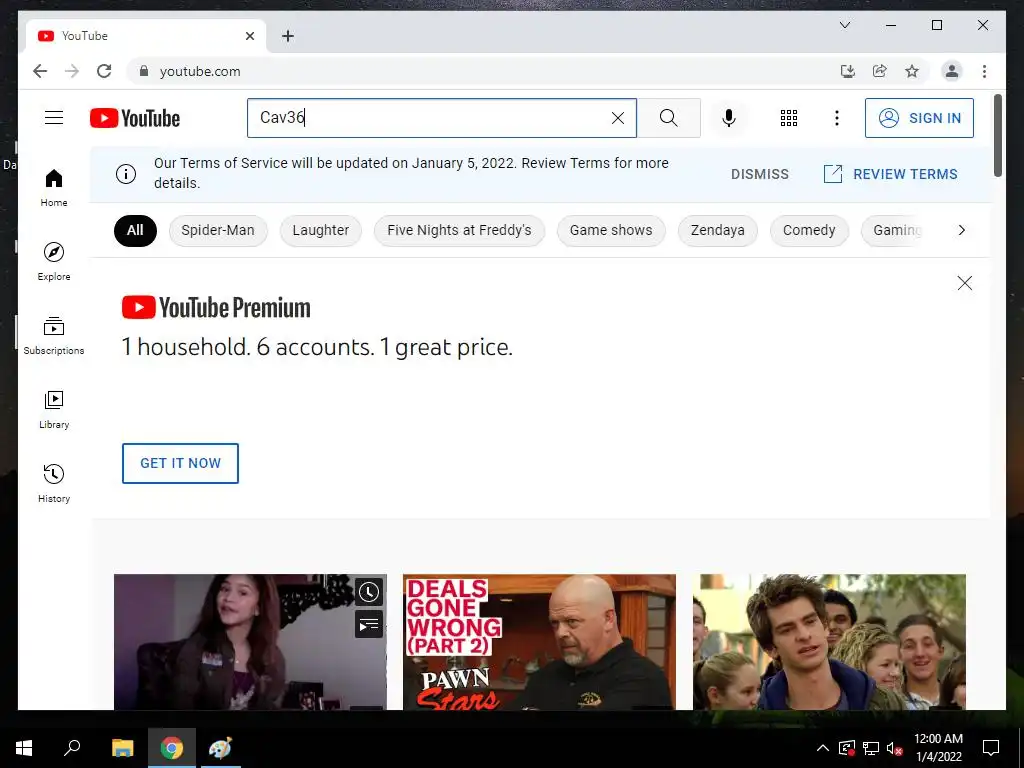Click the YouTube logo

point(135,118)
